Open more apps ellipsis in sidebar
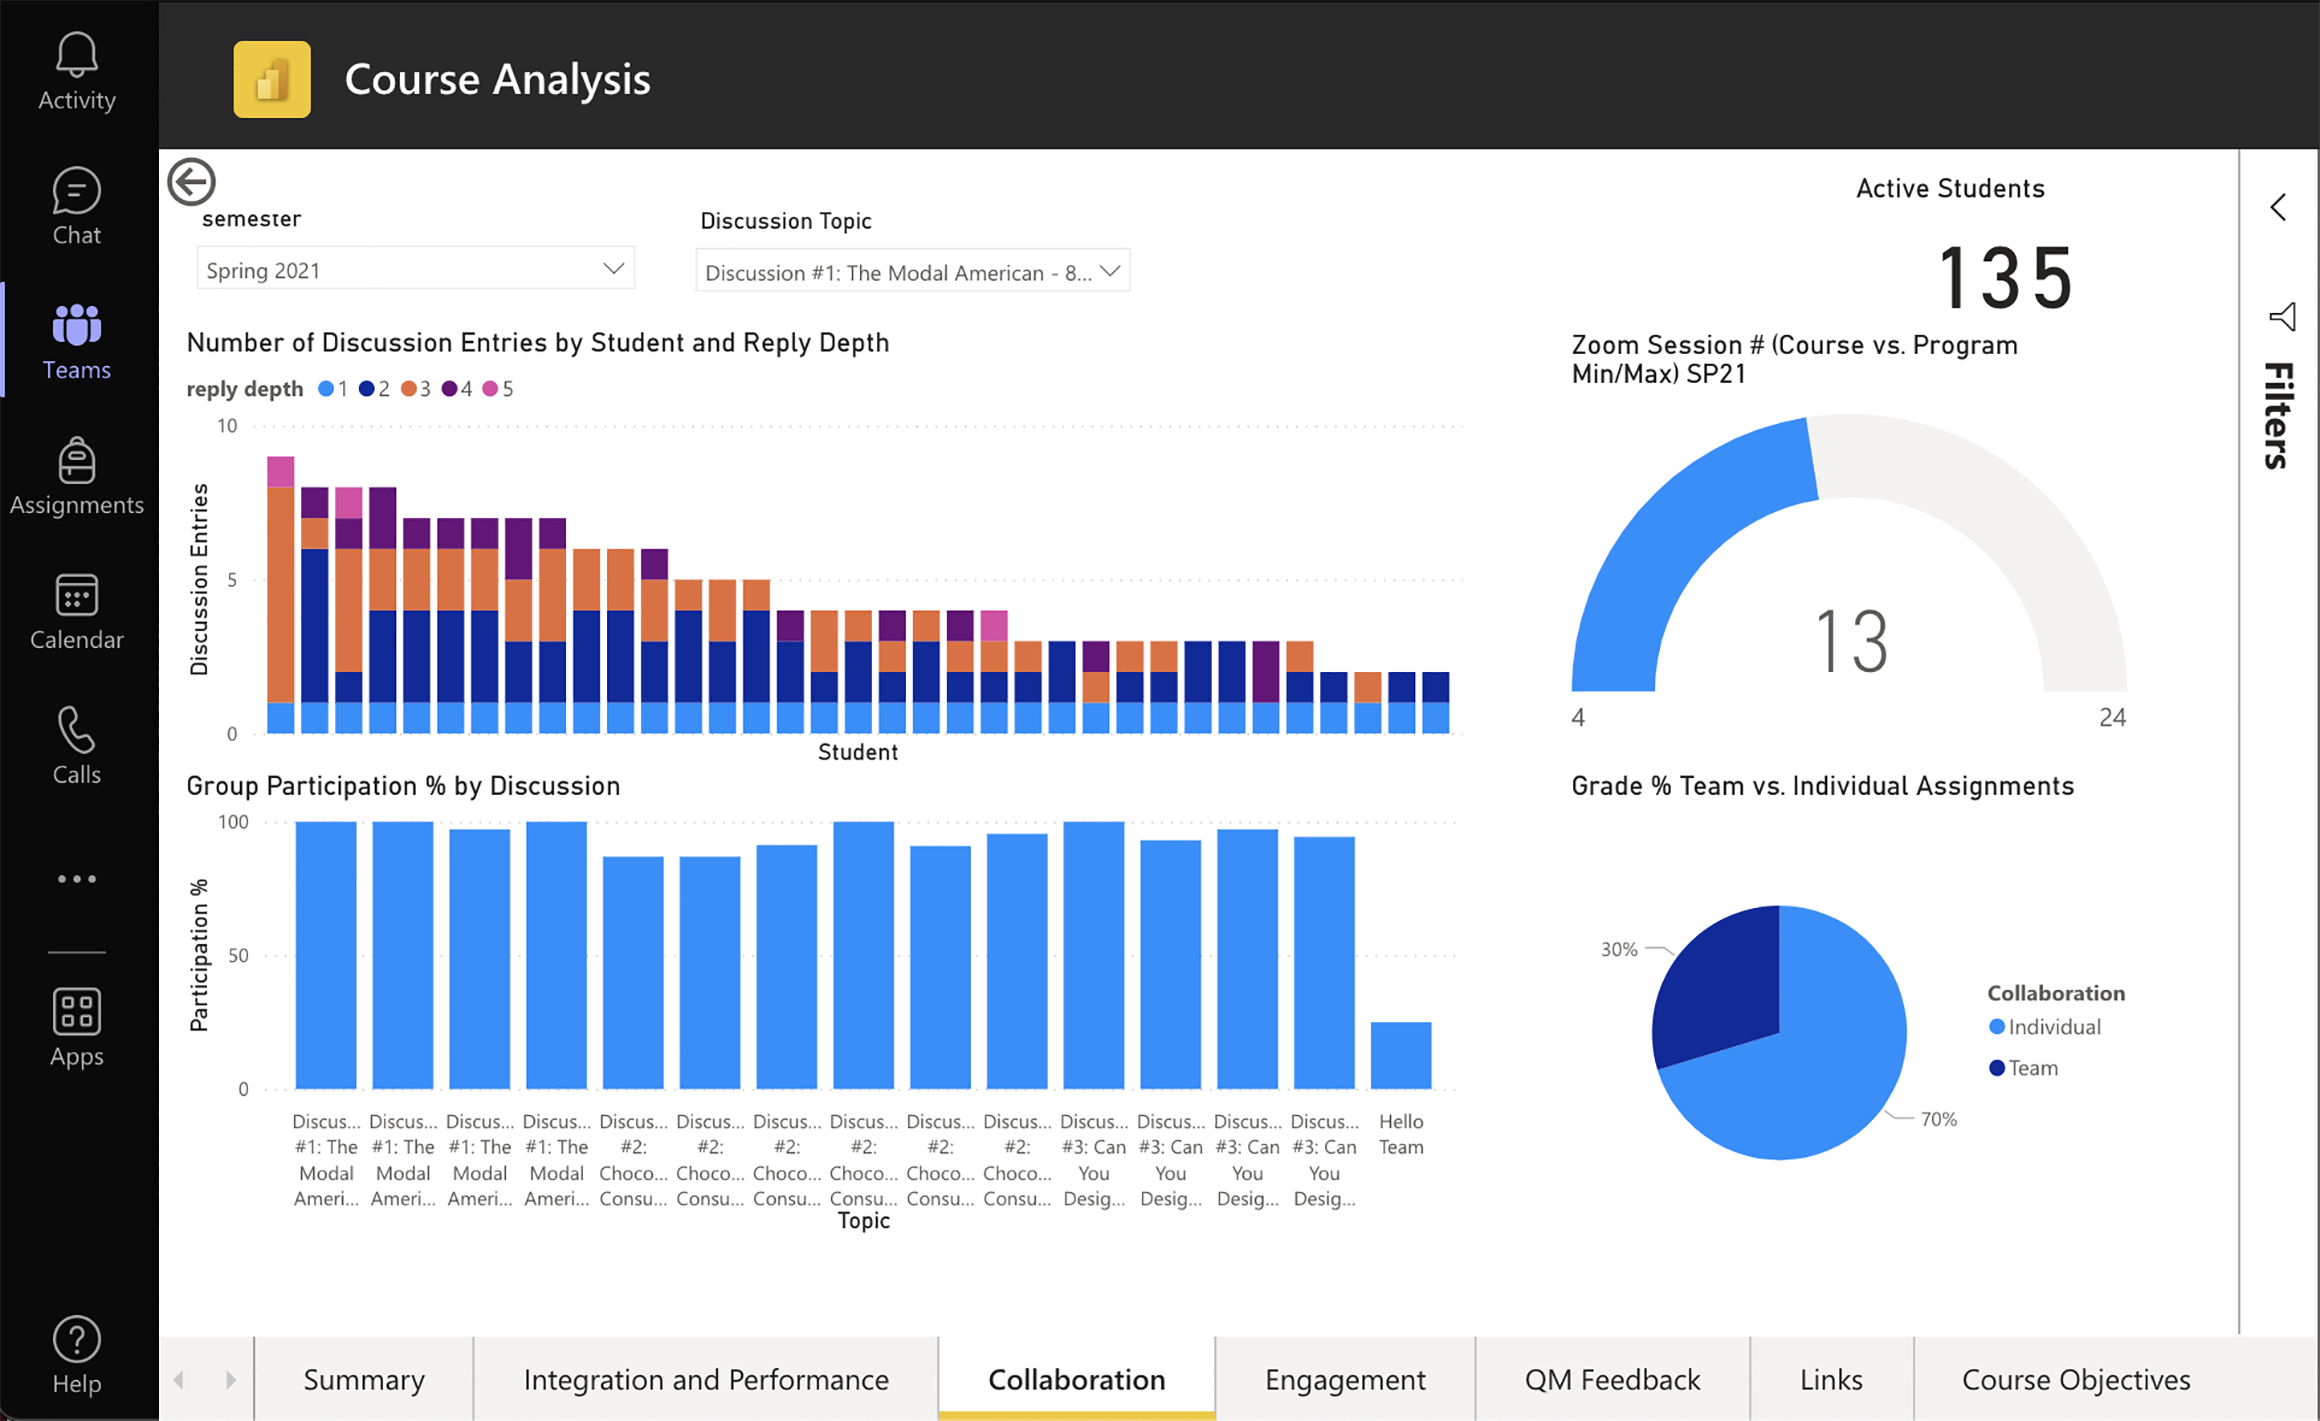Viewport: 2320px width, 1421px height. point(76,879)
